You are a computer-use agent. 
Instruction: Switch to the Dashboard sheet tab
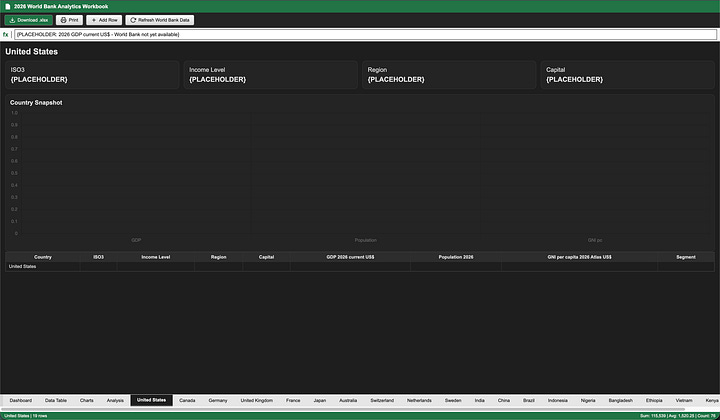[x=21, y=400]
